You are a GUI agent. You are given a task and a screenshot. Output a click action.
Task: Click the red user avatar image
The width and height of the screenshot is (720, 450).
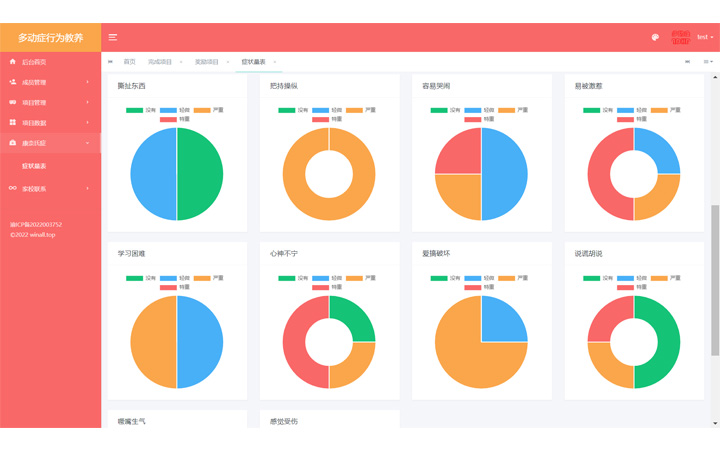coord(680,37)
